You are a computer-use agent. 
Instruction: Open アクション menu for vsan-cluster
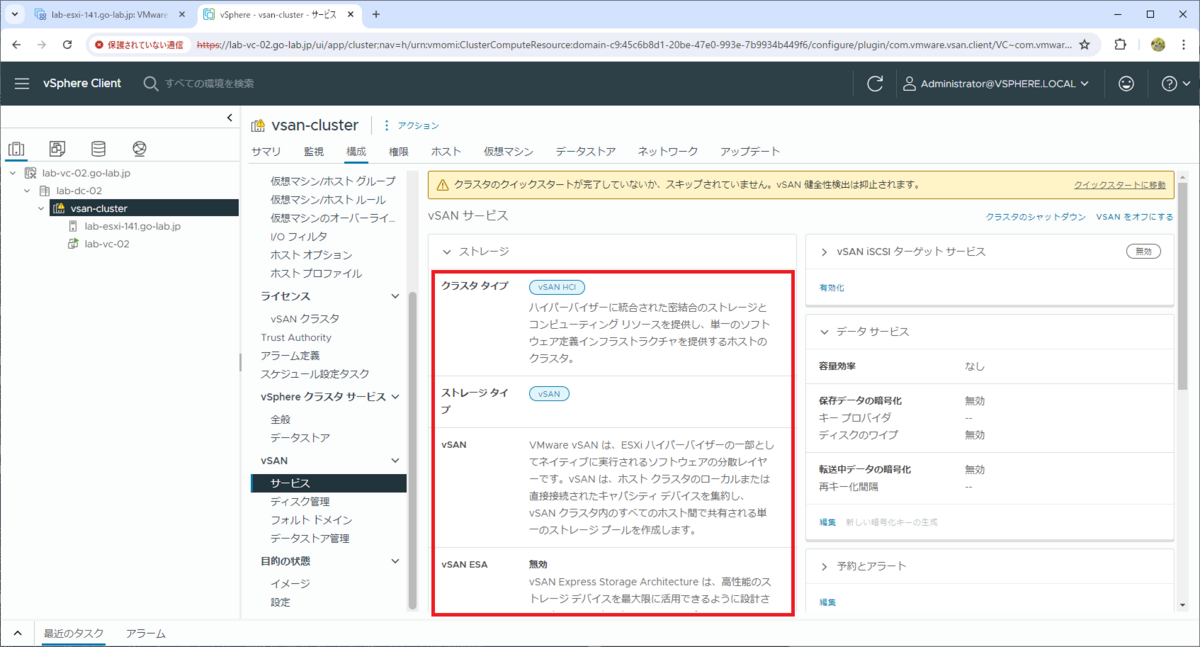[411, 125]
